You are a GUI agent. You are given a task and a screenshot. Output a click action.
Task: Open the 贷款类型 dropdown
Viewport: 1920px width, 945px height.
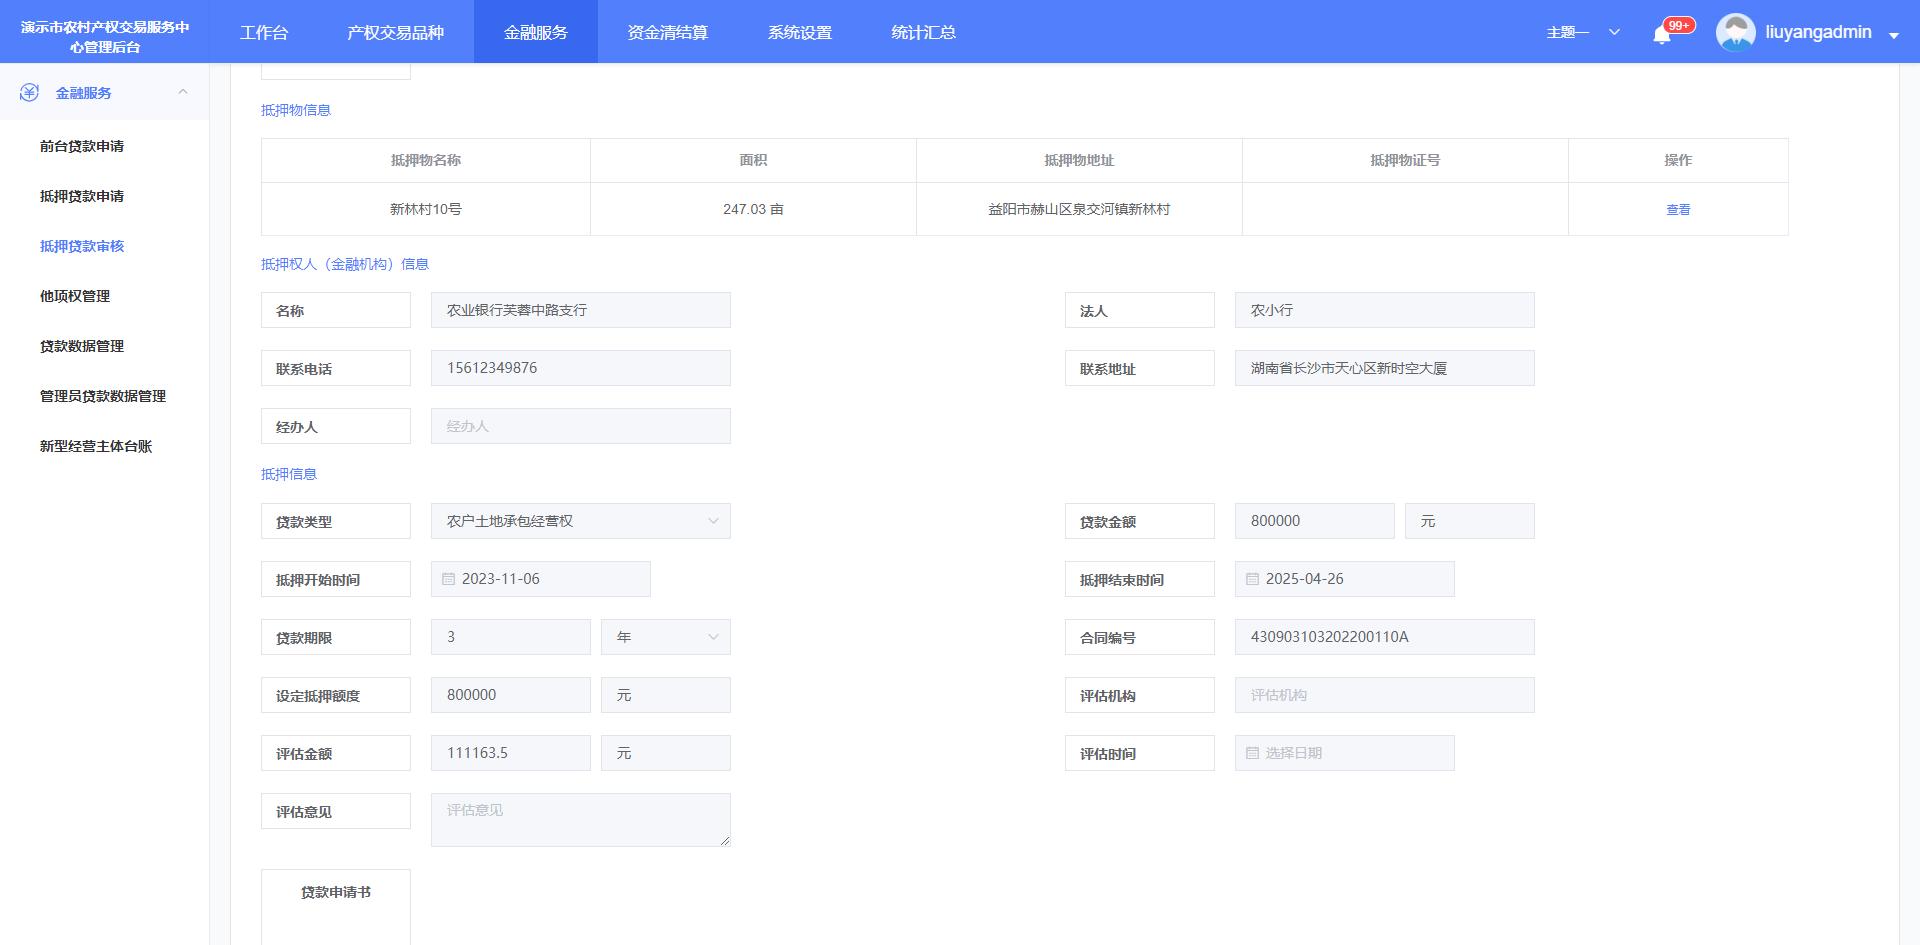(x=580, y=521)
